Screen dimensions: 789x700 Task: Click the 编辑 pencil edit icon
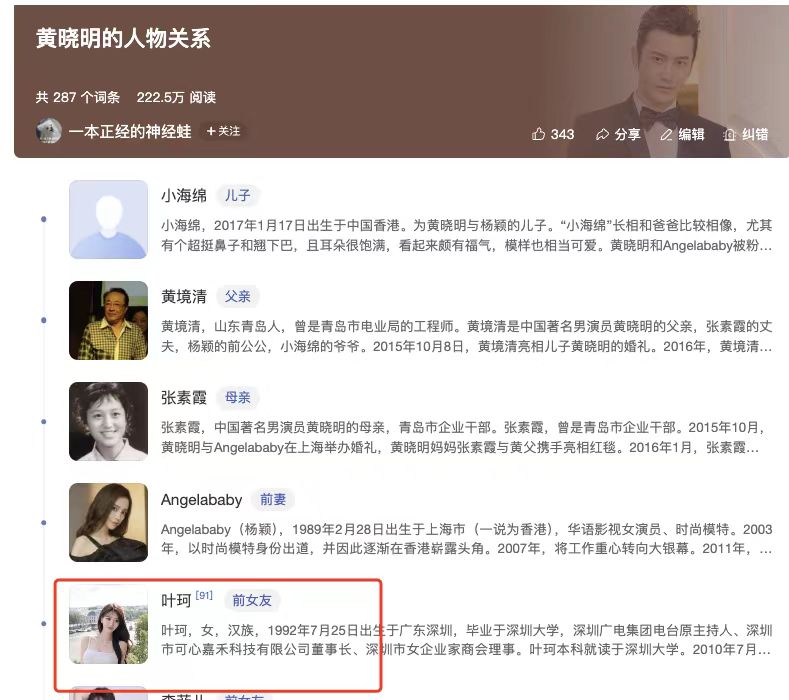[666, 134]
